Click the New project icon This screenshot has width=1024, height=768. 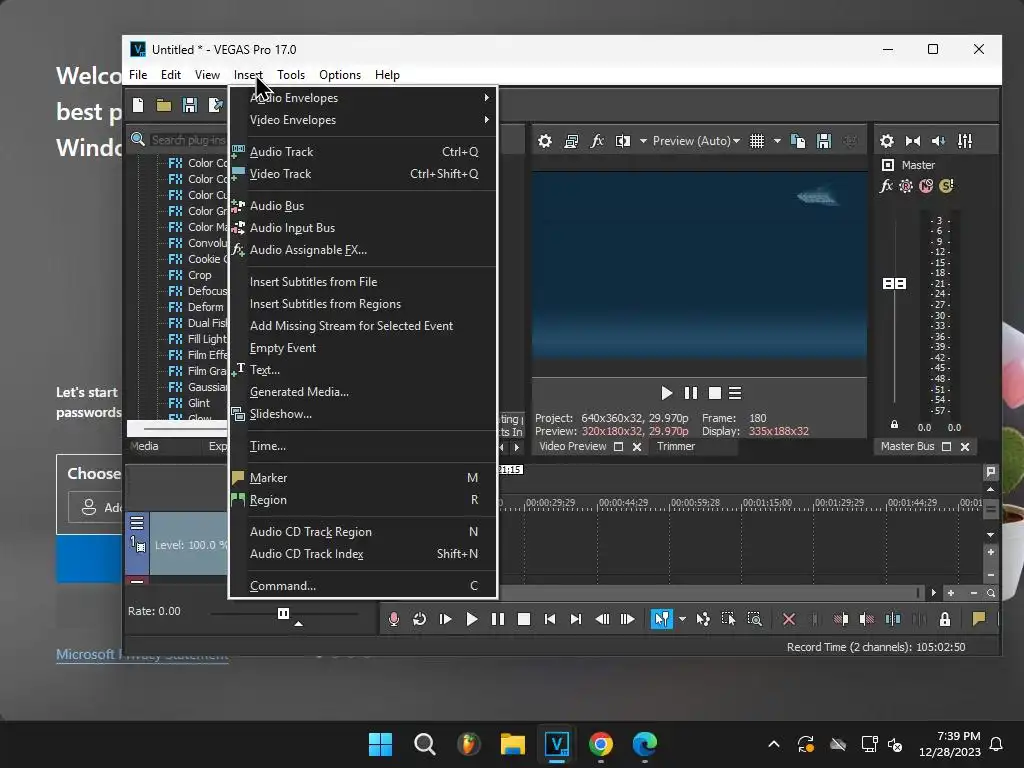138,105
